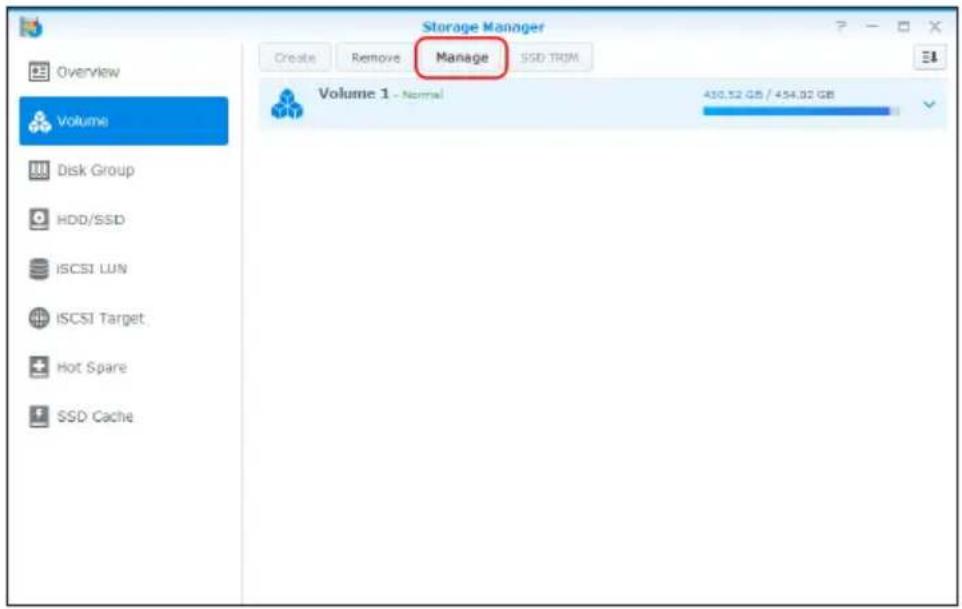The height and width of the screenshot is (609, 962).
Task: Click the Manage button
Action: pyautogui.click(x=462, y=58)
